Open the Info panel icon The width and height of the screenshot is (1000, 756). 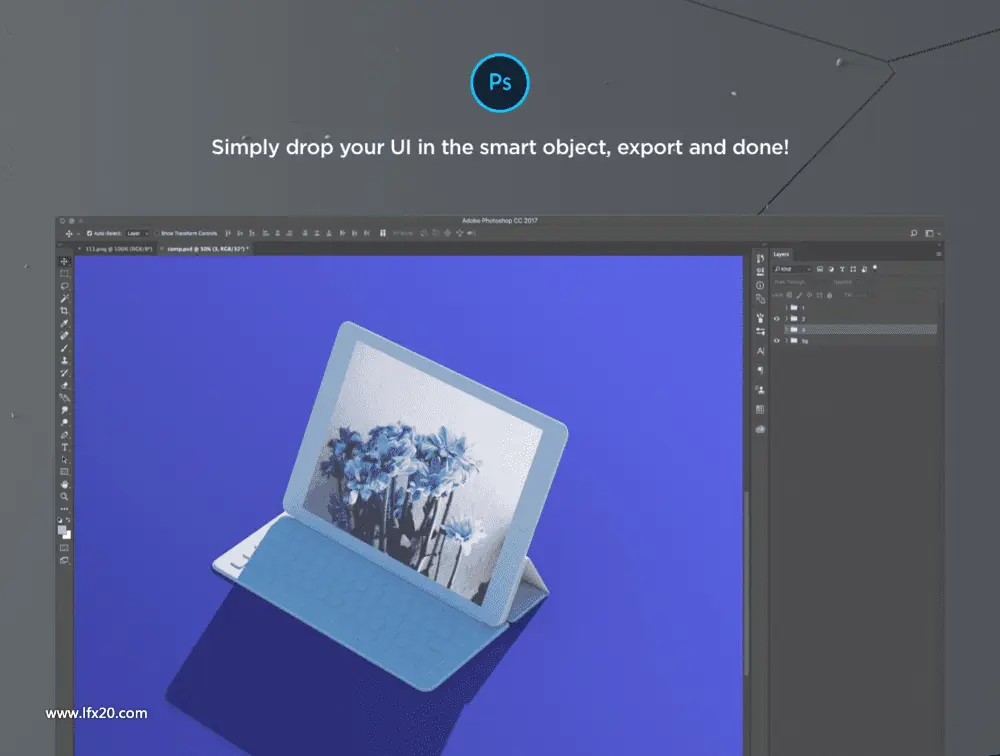click(760, 285)
